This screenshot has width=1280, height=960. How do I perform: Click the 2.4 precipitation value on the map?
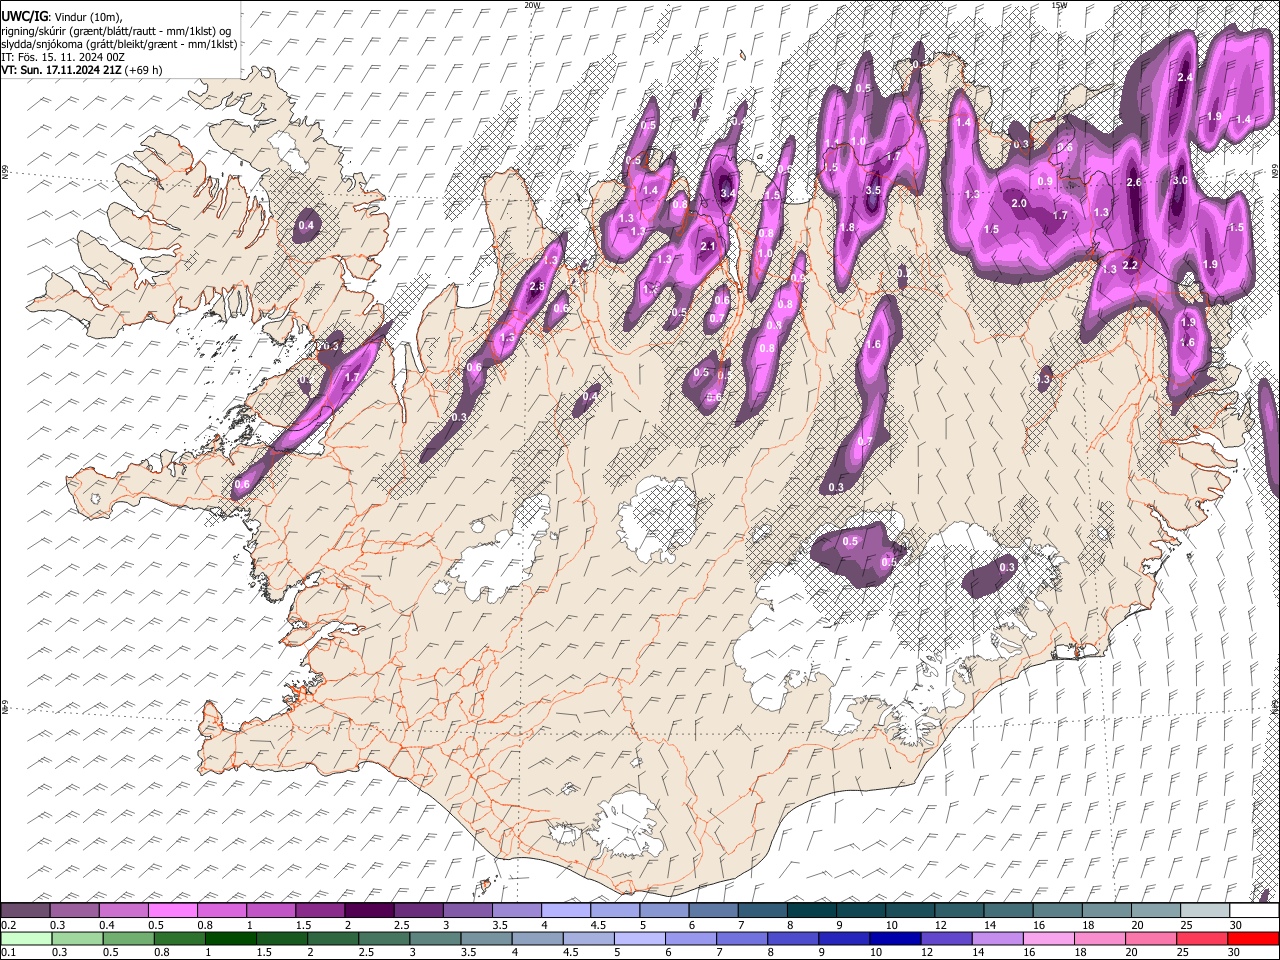pos(1186,78)
